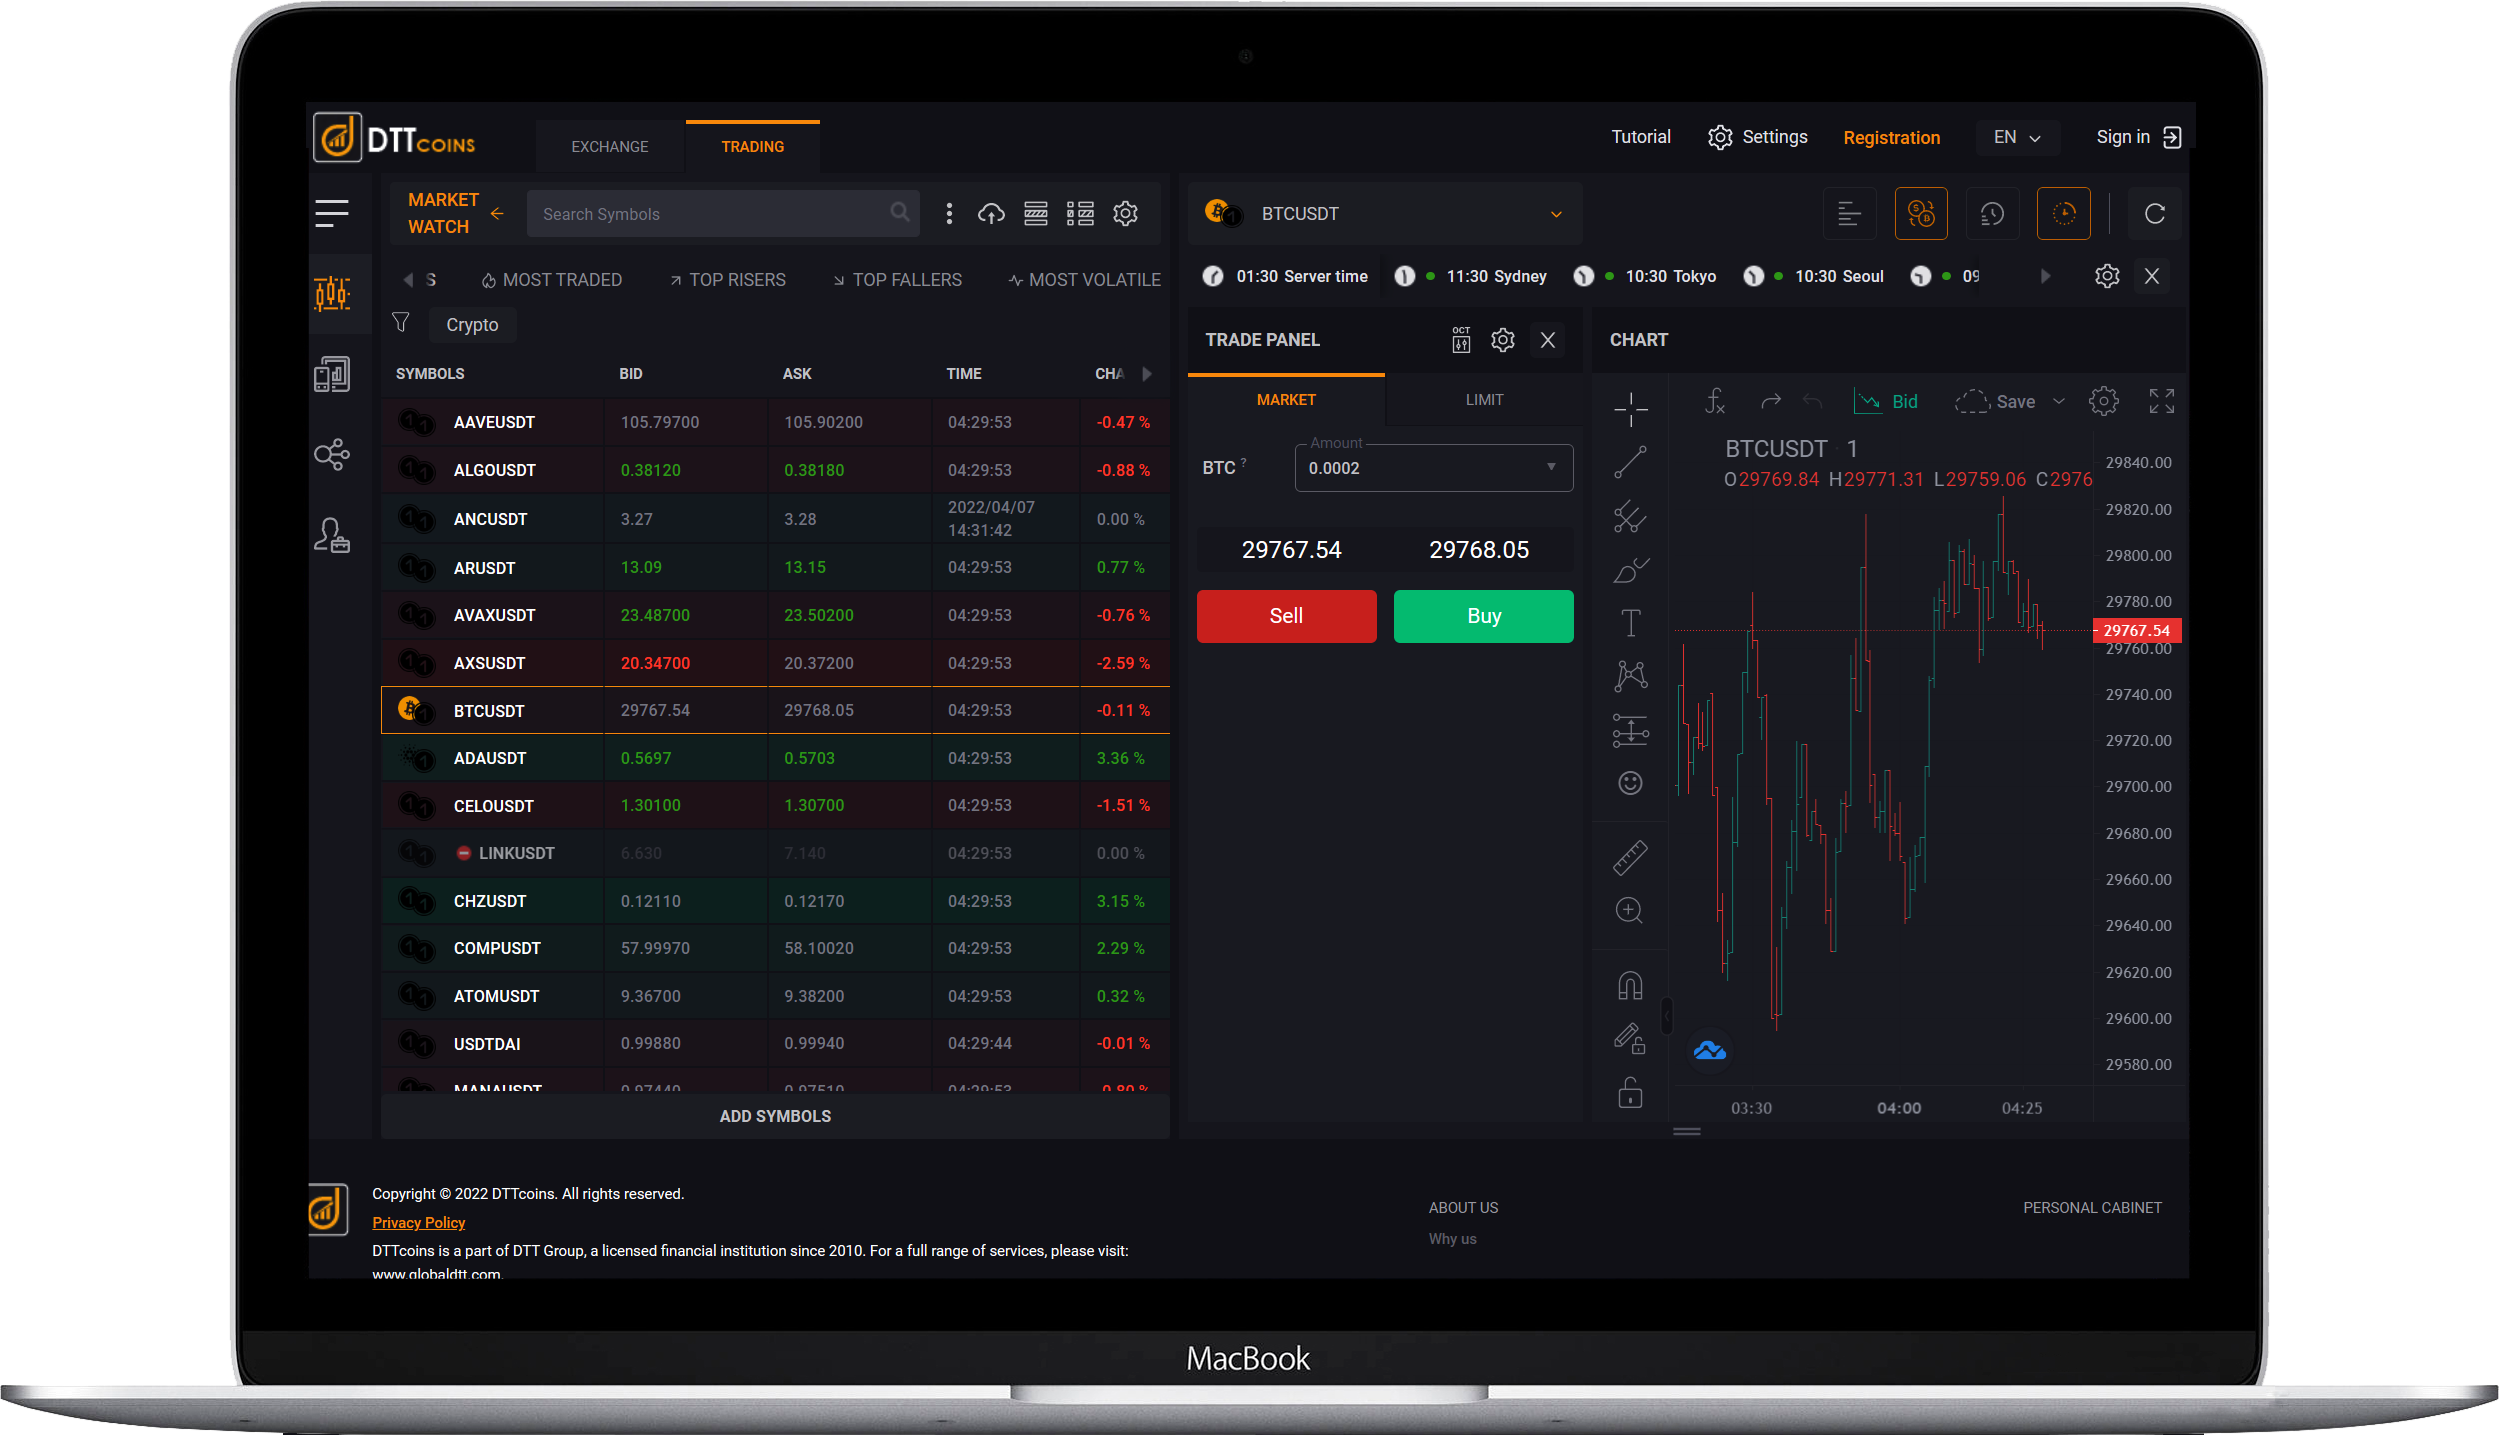
Task: Refresh the trading workspace
Action: (2155, 213)
